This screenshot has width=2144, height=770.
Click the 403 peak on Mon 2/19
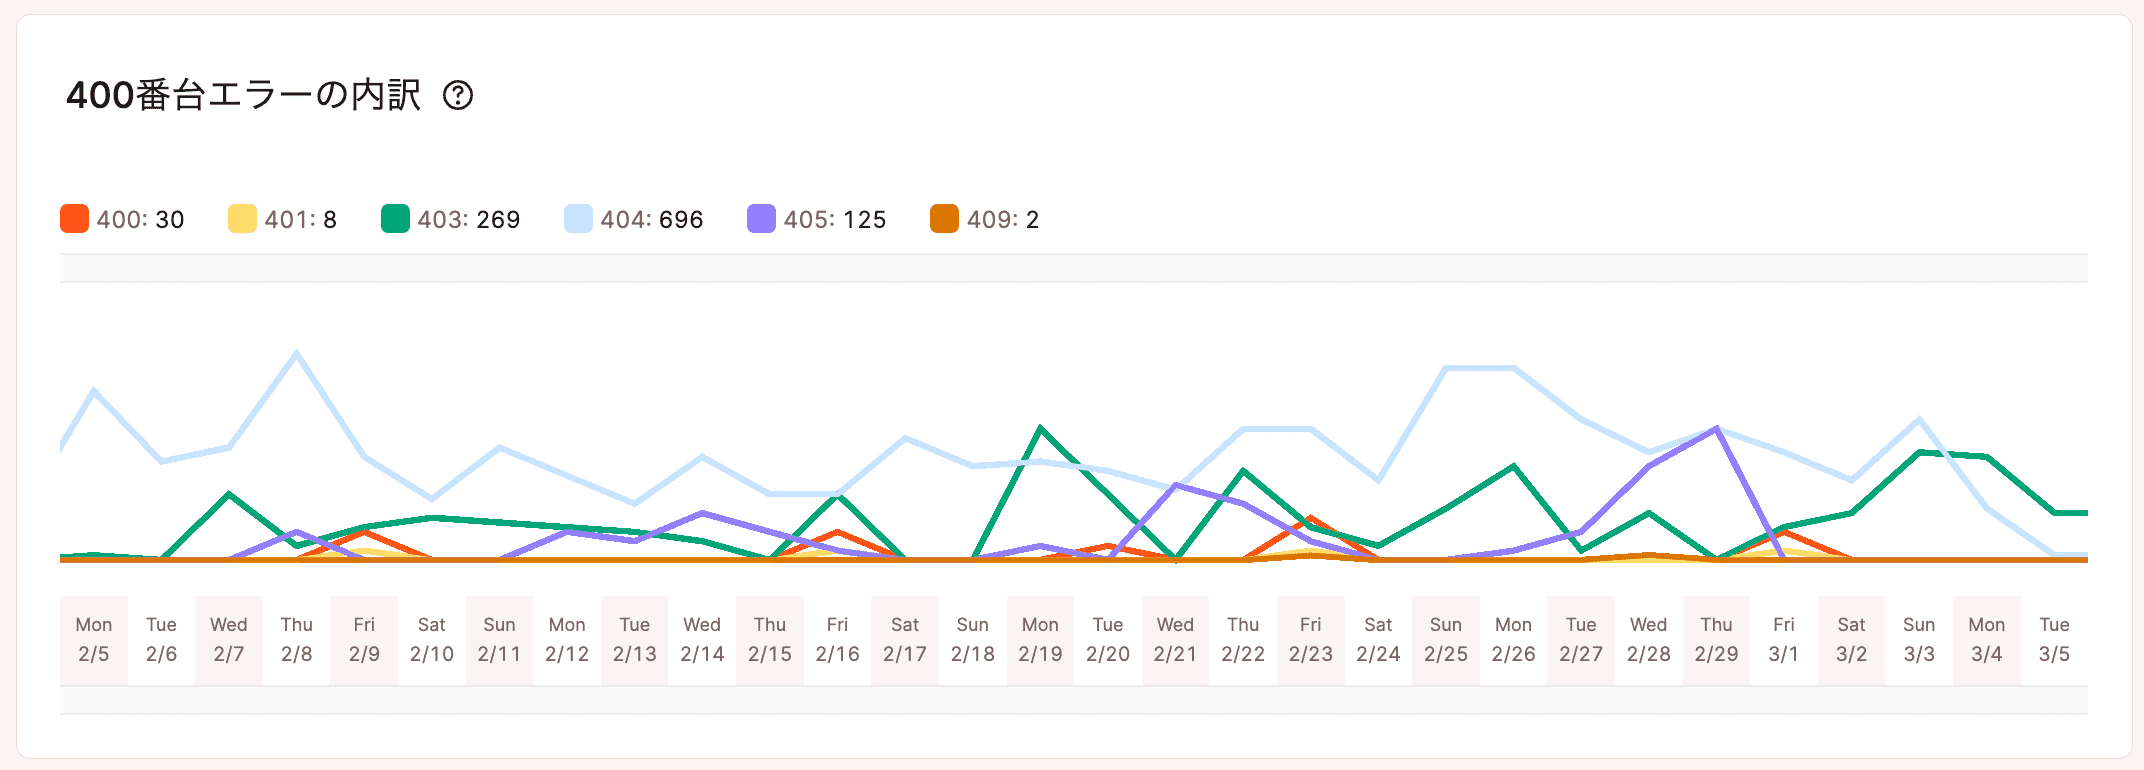pos(1041,428)
